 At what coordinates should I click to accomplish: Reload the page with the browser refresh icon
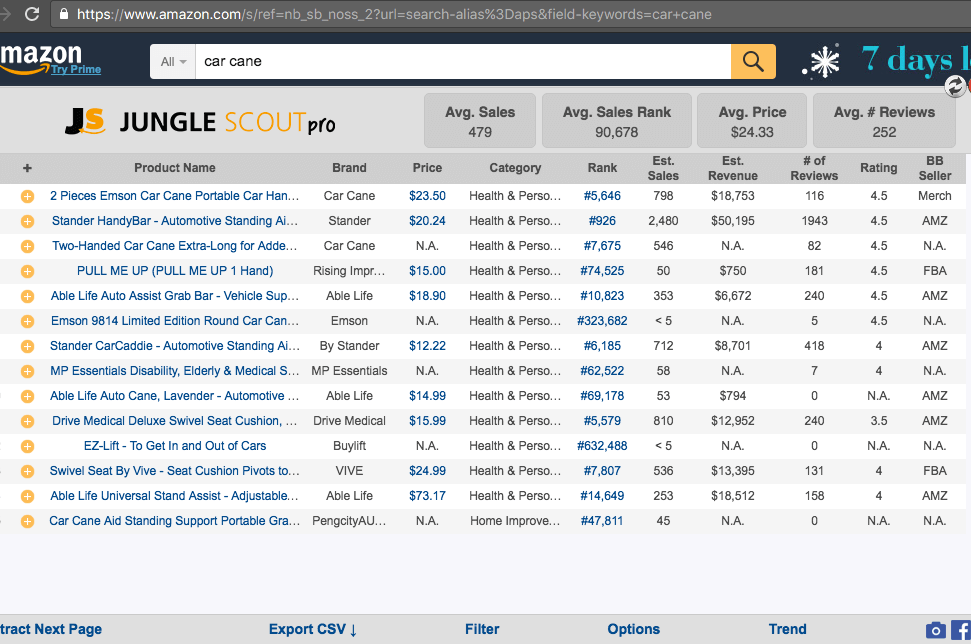coord(32,14)
